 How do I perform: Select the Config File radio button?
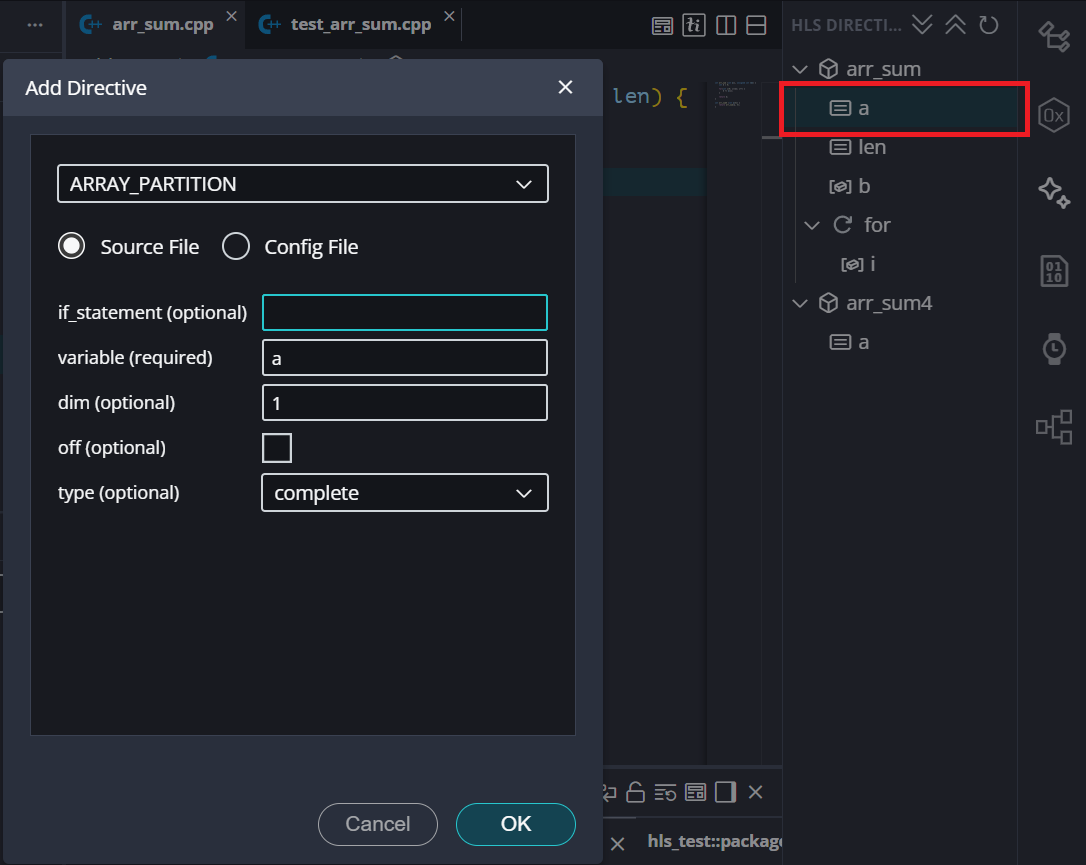coord(236,247)
